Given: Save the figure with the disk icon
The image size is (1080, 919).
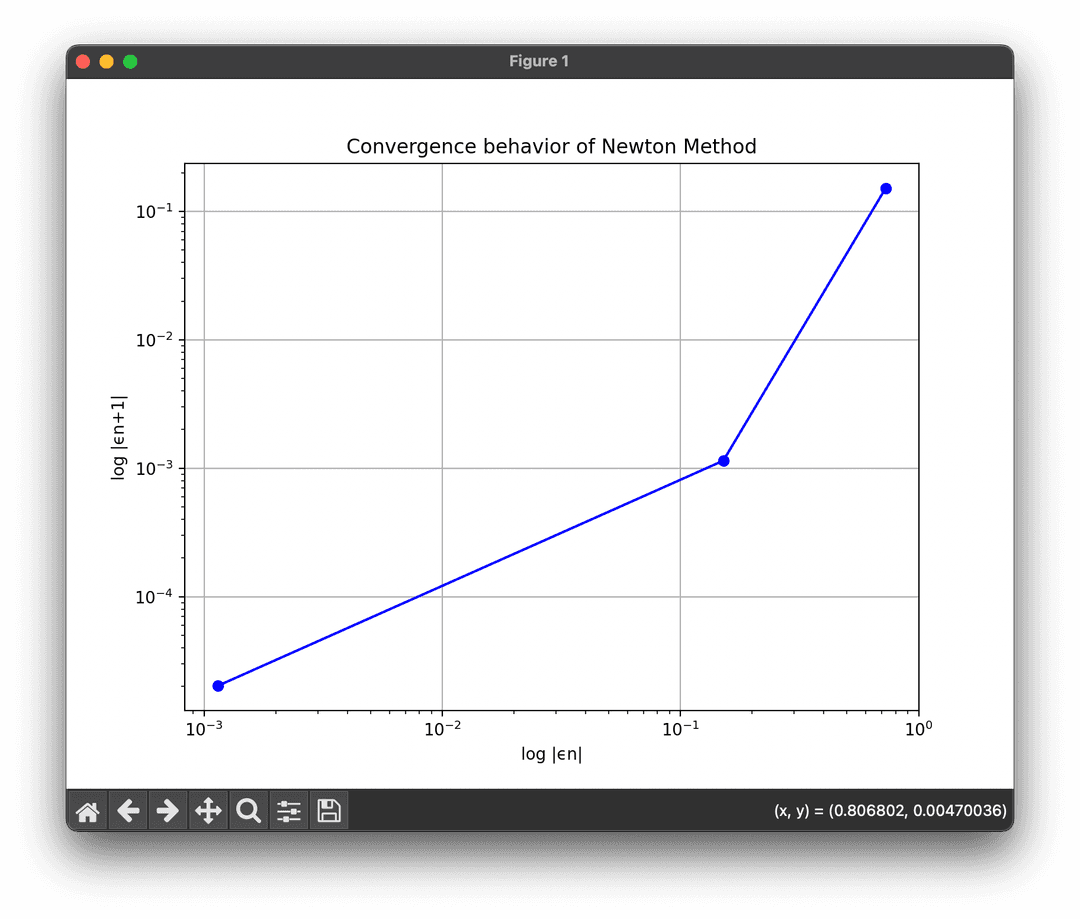Looking at the screenshot, I should 329,810.
